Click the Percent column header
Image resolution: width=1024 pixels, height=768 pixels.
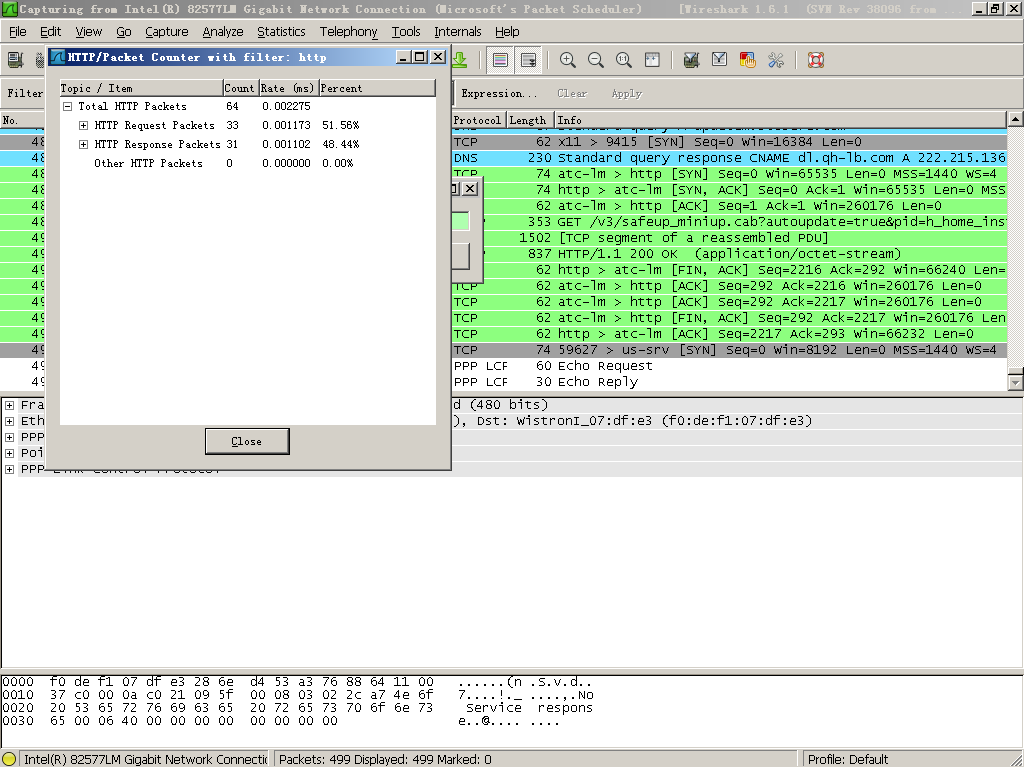(377, 88)
